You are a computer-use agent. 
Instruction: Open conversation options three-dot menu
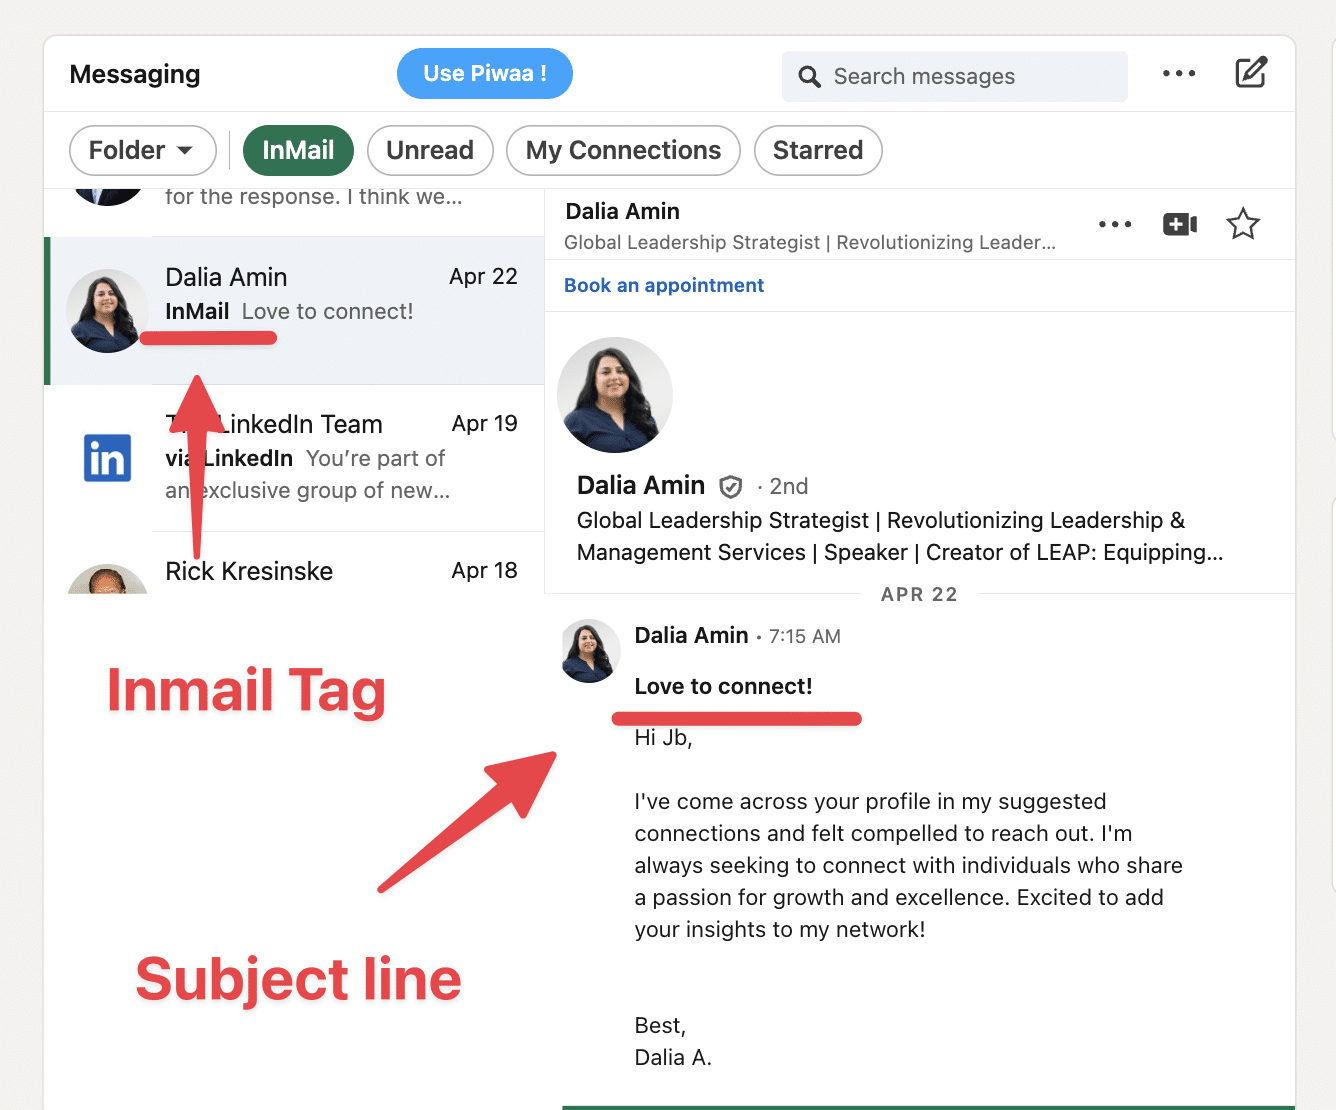click(x=1115, y=224)
